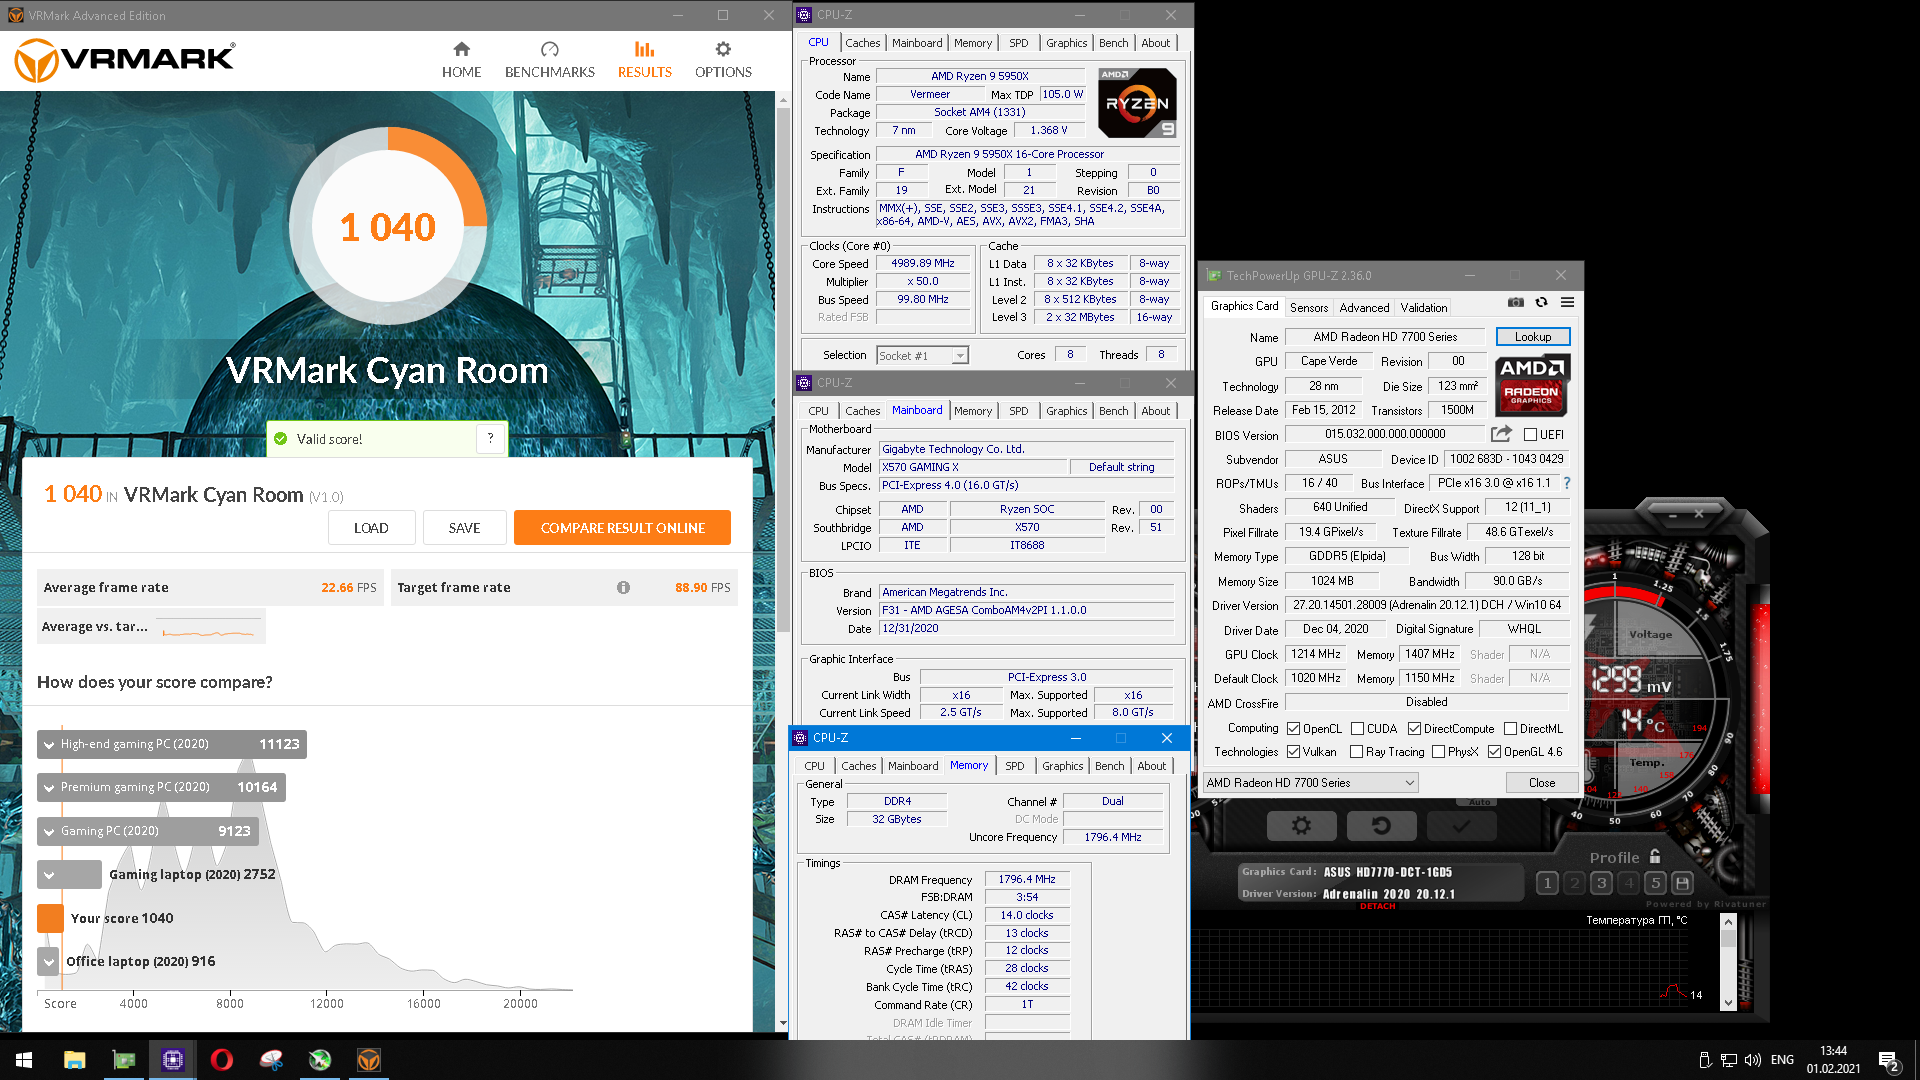
Task: Click the target frame rate info icon
Action: [x=623, y=588]
